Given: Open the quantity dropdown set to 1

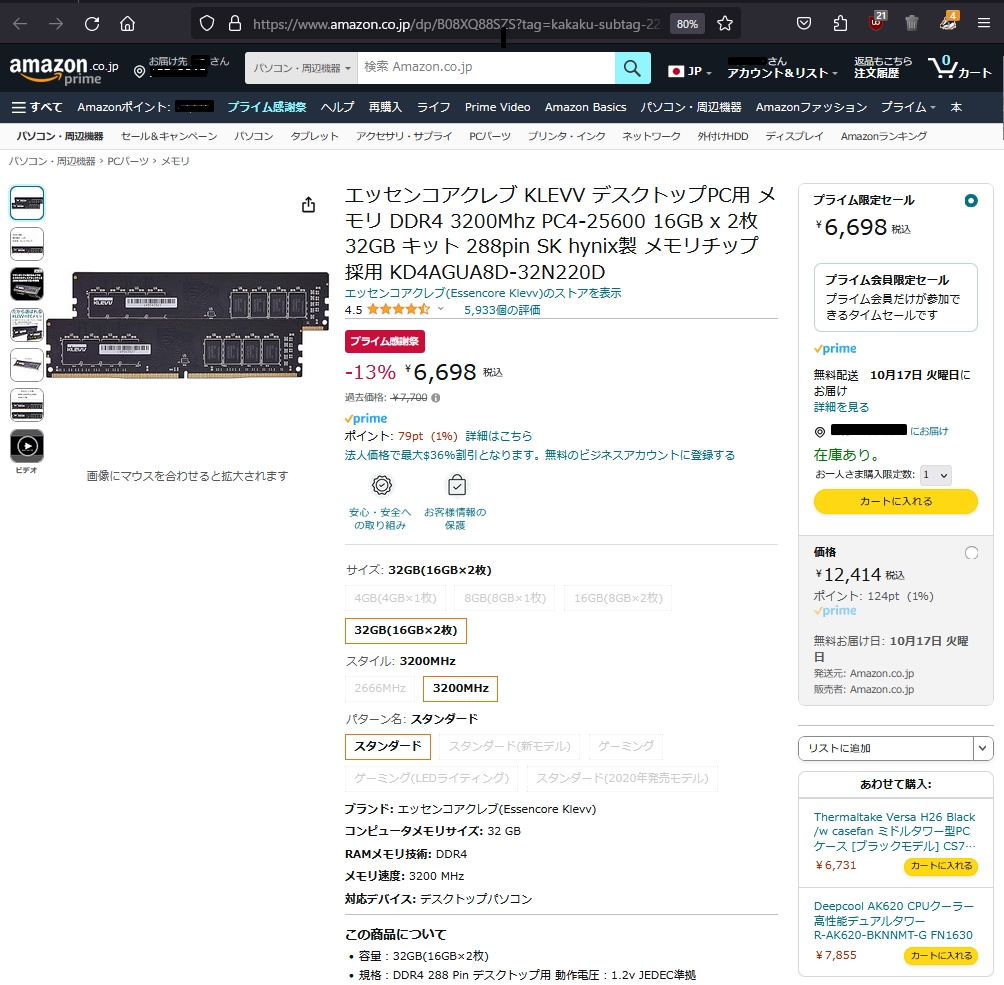Looking at the screenshot, I should pos(935,474).
